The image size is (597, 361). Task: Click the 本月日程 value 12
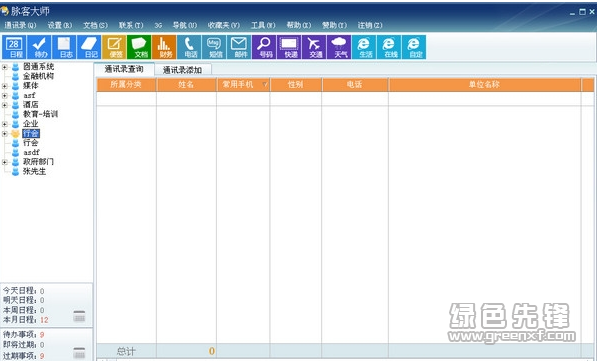[x=44, y=320]
